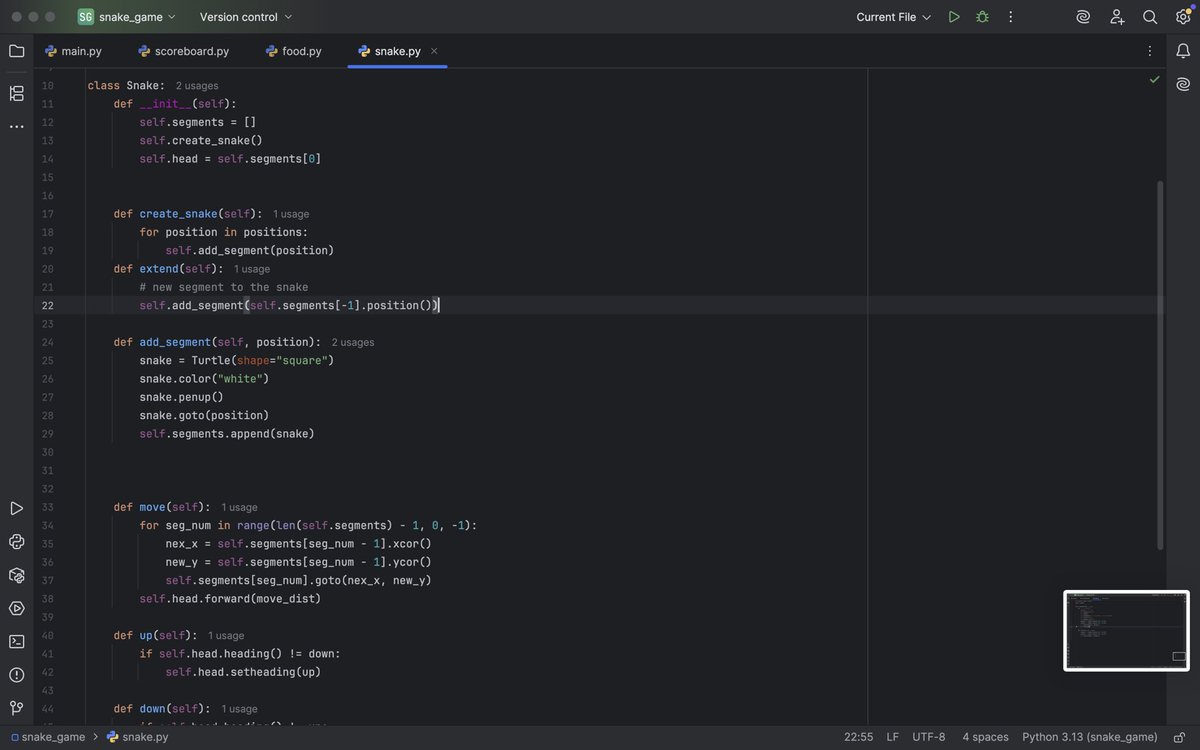Show '1 usage' hint for move
1200x750 pixels.
coord(239,507)
